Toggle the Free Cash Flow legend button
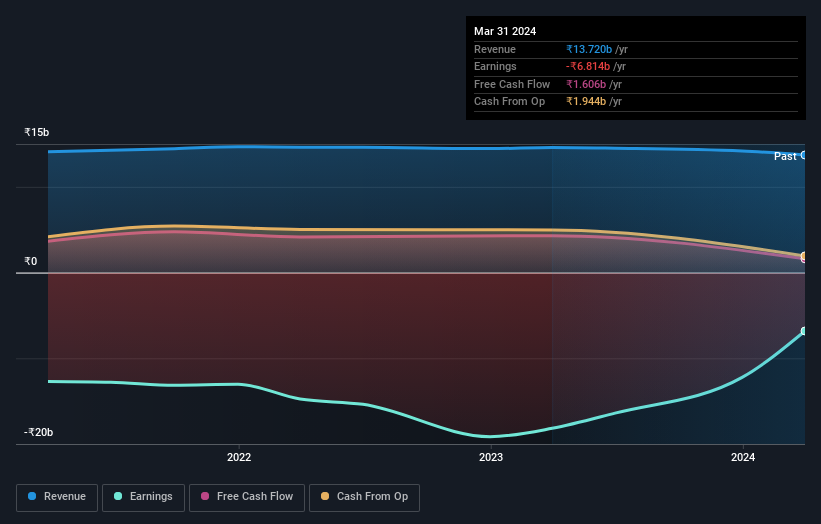This screenshot has height=524, width=821. click(x=247, y=497)
